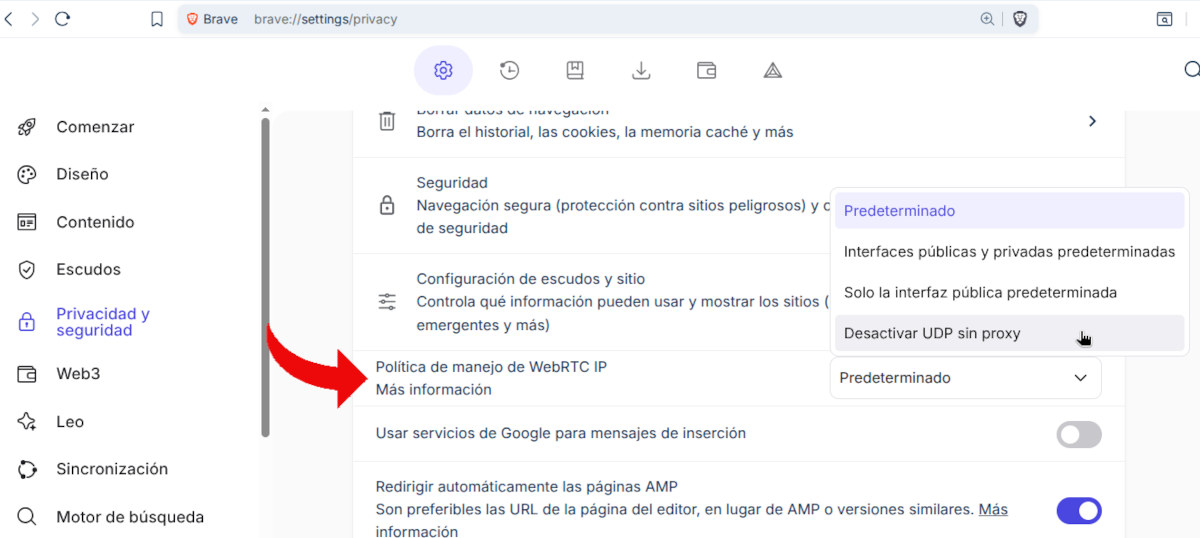Open the WebRTC IP policy dropdown
1200x538 pixels.
pos(965,378)
